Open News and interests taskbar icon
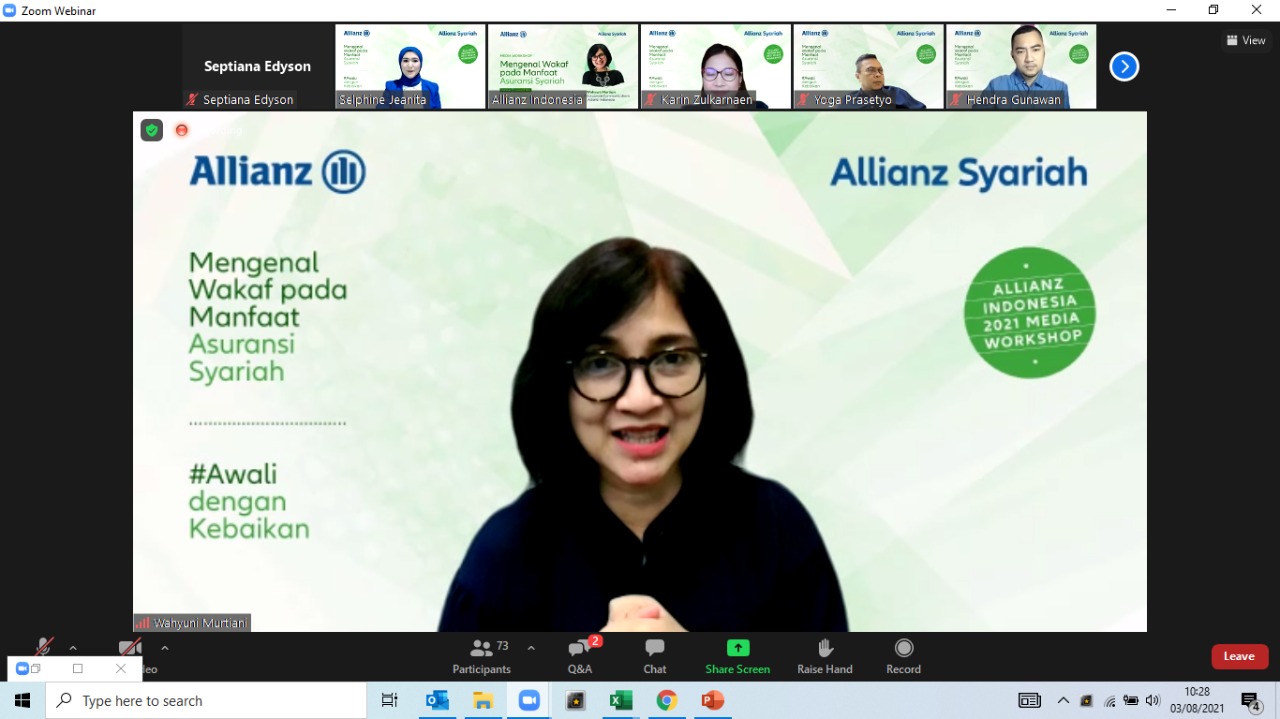The image size is (1280, 719). pyautogui.click(x=1029, y=701)
